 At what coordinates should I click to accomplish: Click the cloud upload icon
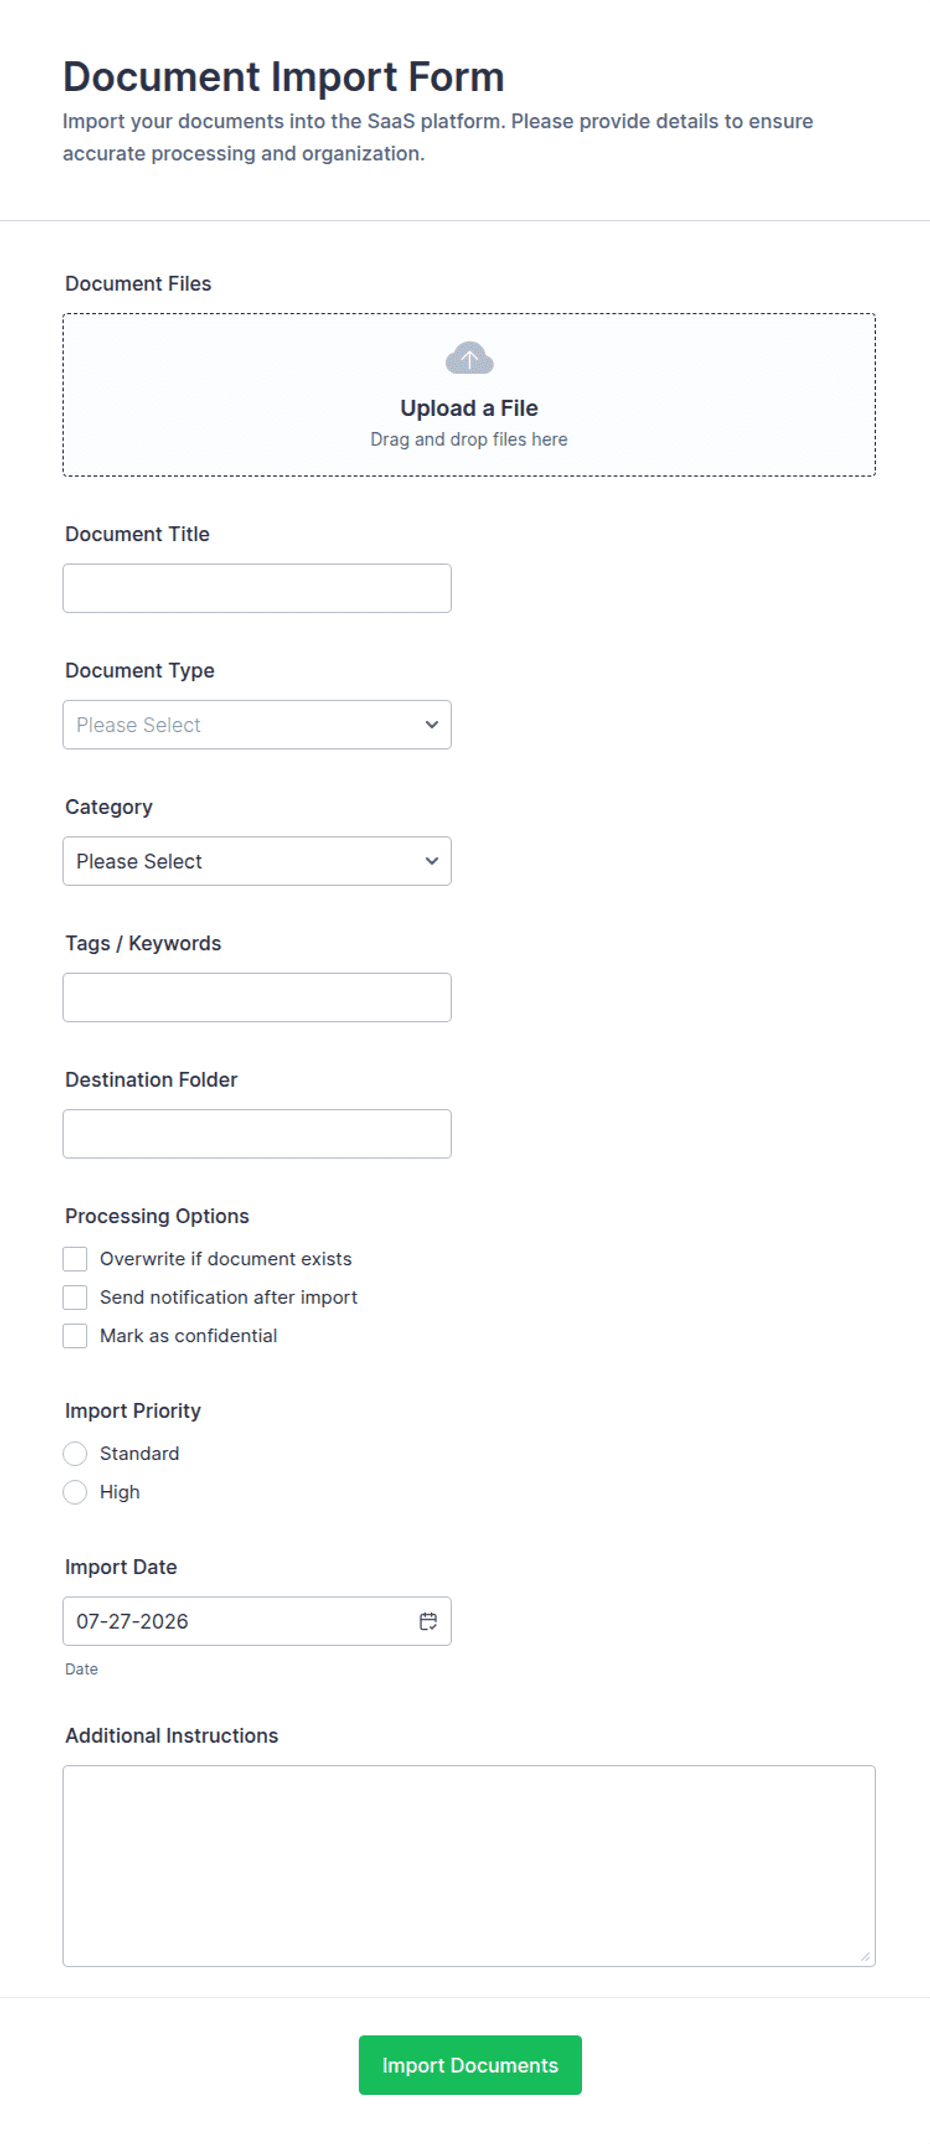[469, 358]
